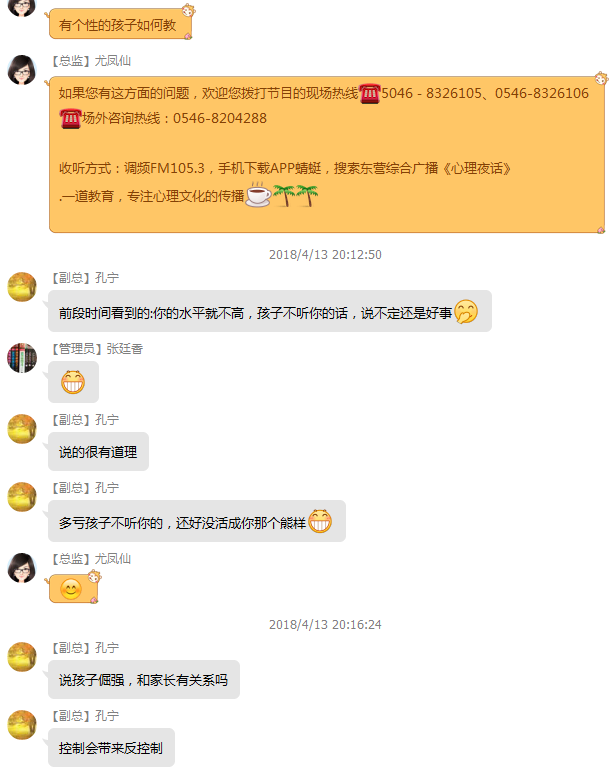This screenshot has width=610, height=774.
Task: Click the snickering emoji after 说不定还是好事
Action: pyautogui.click(x=466, y=311)
